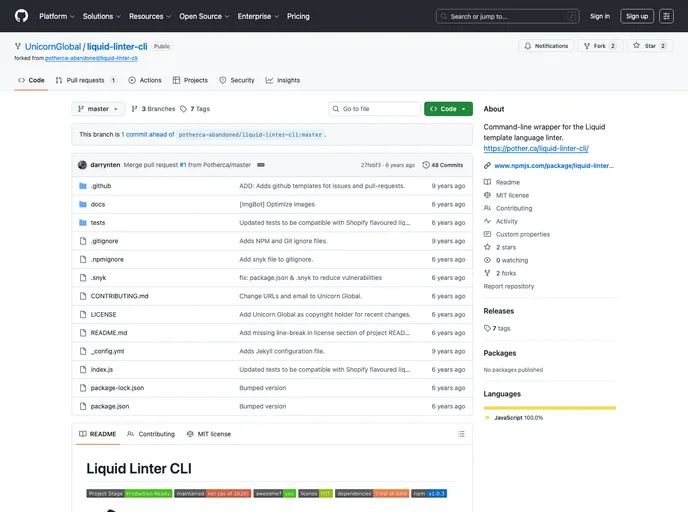Open the .github folder
Viewport: 688px width, 512px height.
(101, 186)
